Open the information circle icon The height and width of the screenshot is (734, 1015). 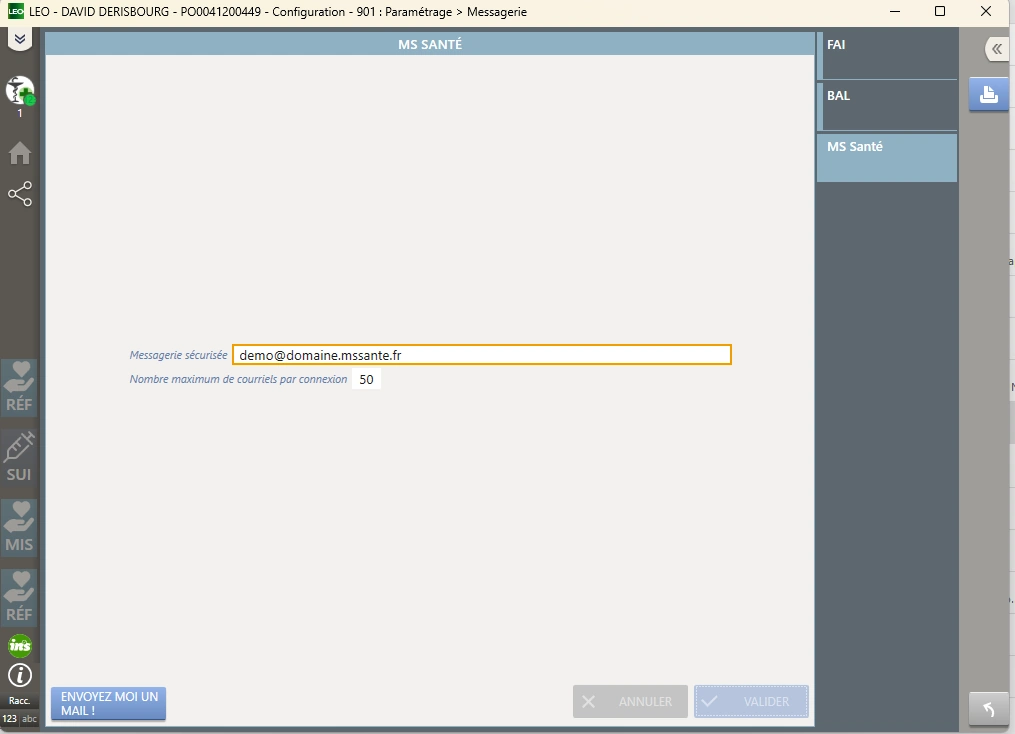[x=20, y=675]
